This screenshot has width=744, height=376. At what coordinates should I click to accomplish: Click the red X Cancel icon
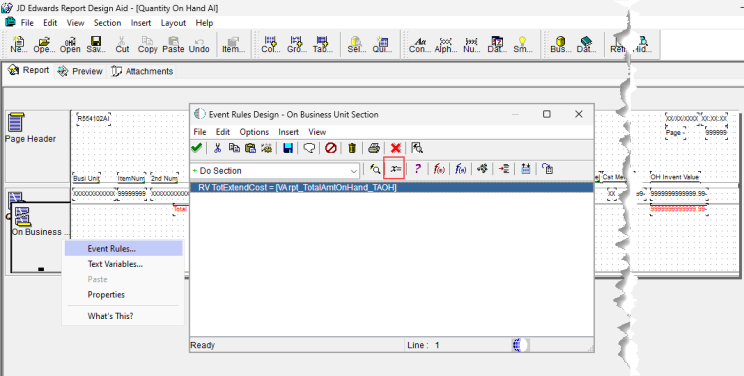pyautogui.click(x=395, y=148)
